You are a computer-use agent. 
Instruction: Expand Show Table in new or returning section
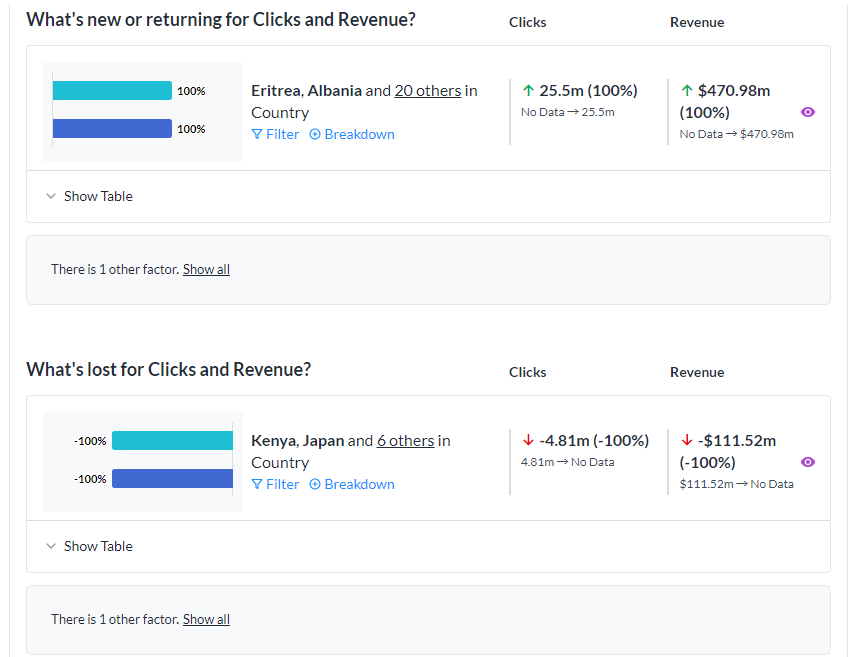pyautogui.click(x=90, y=196)
